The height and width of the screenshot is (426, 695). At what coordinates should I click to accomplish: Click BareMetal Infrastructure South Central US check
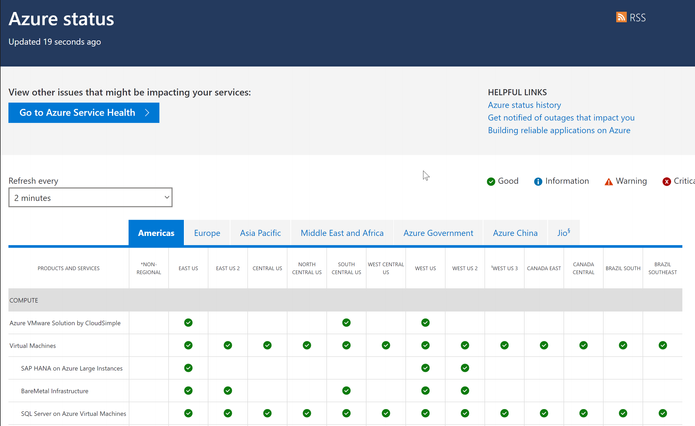point(346,391)
